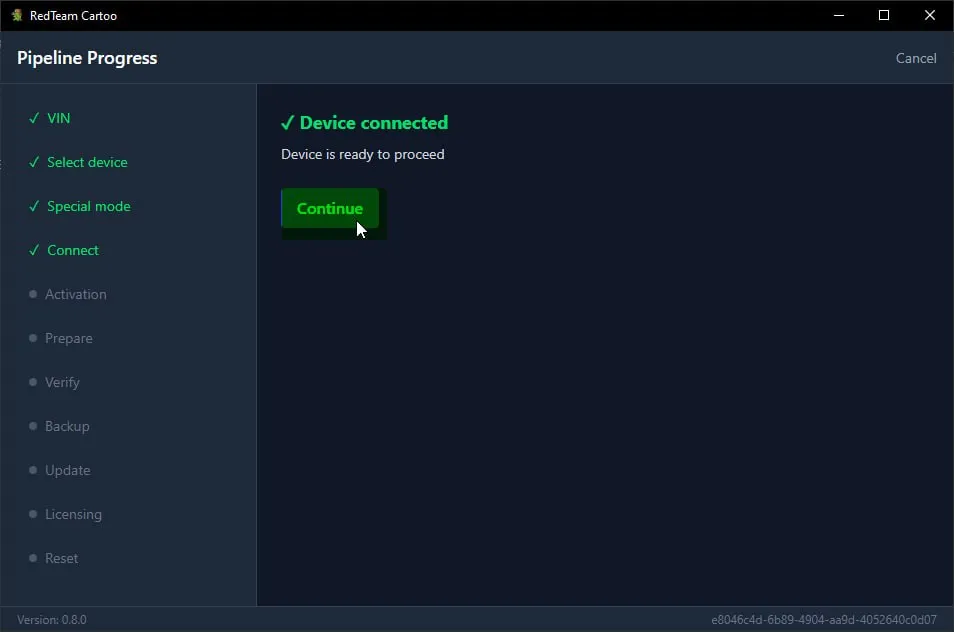Screen dimensions: 954x632
Task: Click the checkmark beside Special mode
Action: coord(34,206)
